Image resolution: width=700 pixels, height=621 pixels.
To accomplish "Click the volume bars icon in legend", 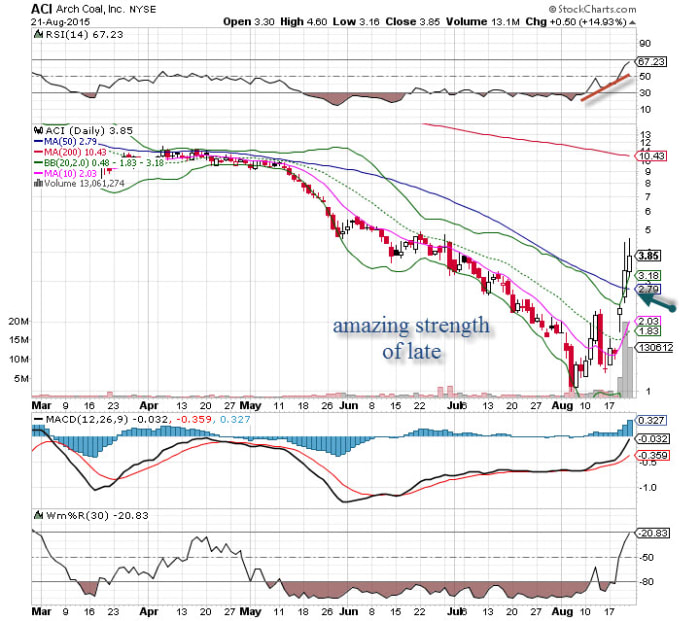I will (x=38, y=183).
